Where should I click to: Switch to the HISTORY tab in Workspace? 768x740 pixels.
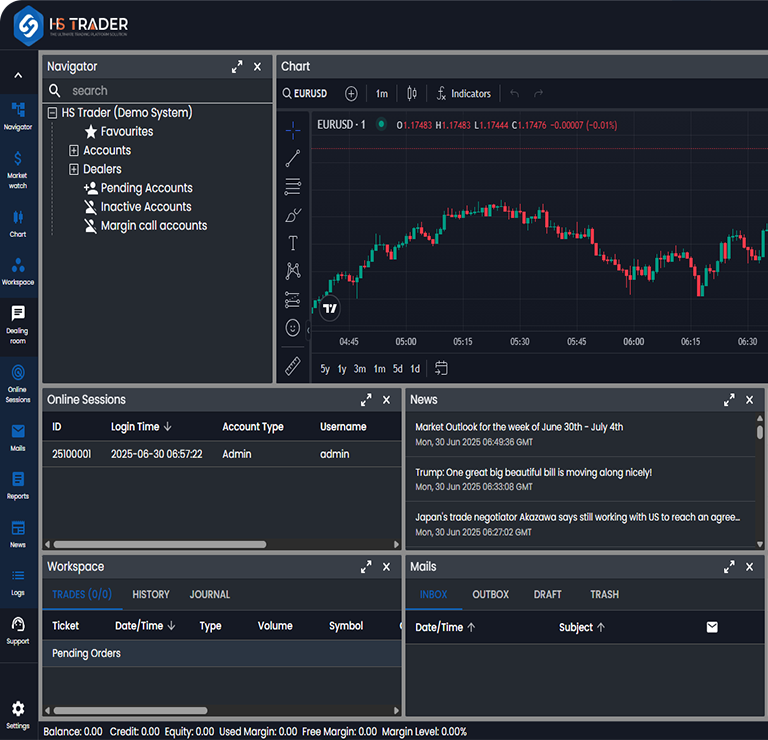pos(151,595)
